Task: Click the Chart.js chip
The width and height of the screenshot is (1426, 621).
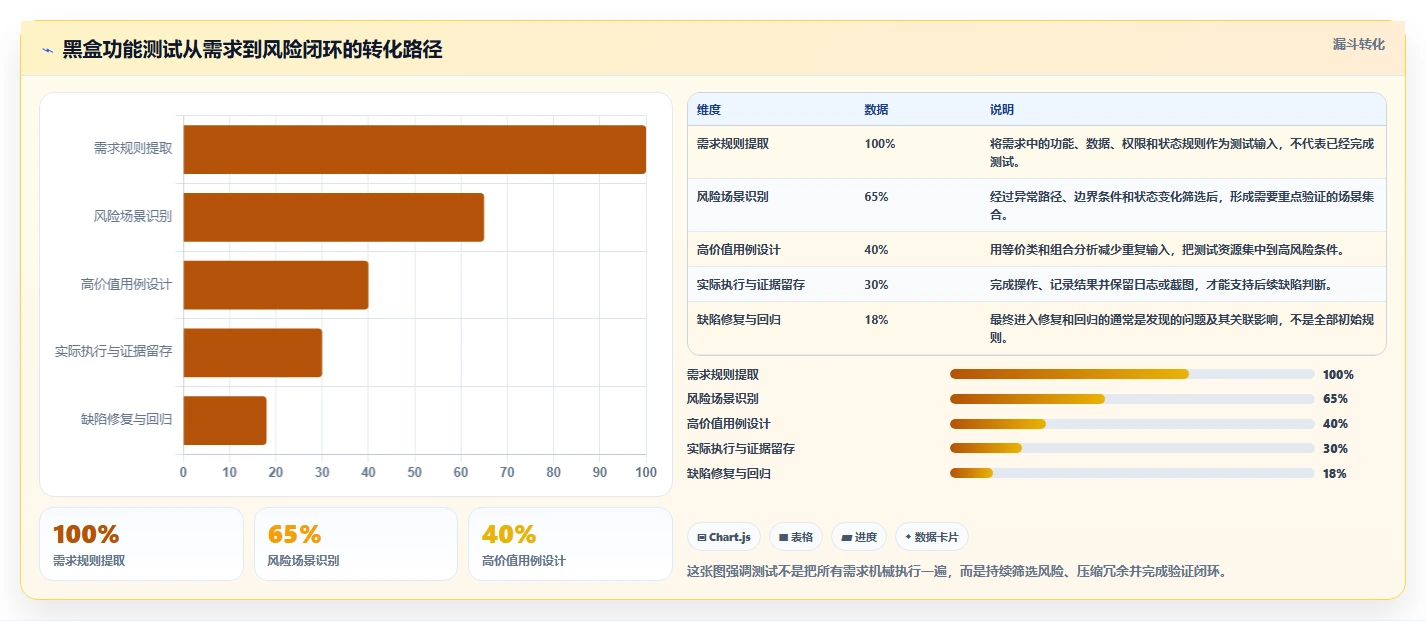Action: [724, 537]
